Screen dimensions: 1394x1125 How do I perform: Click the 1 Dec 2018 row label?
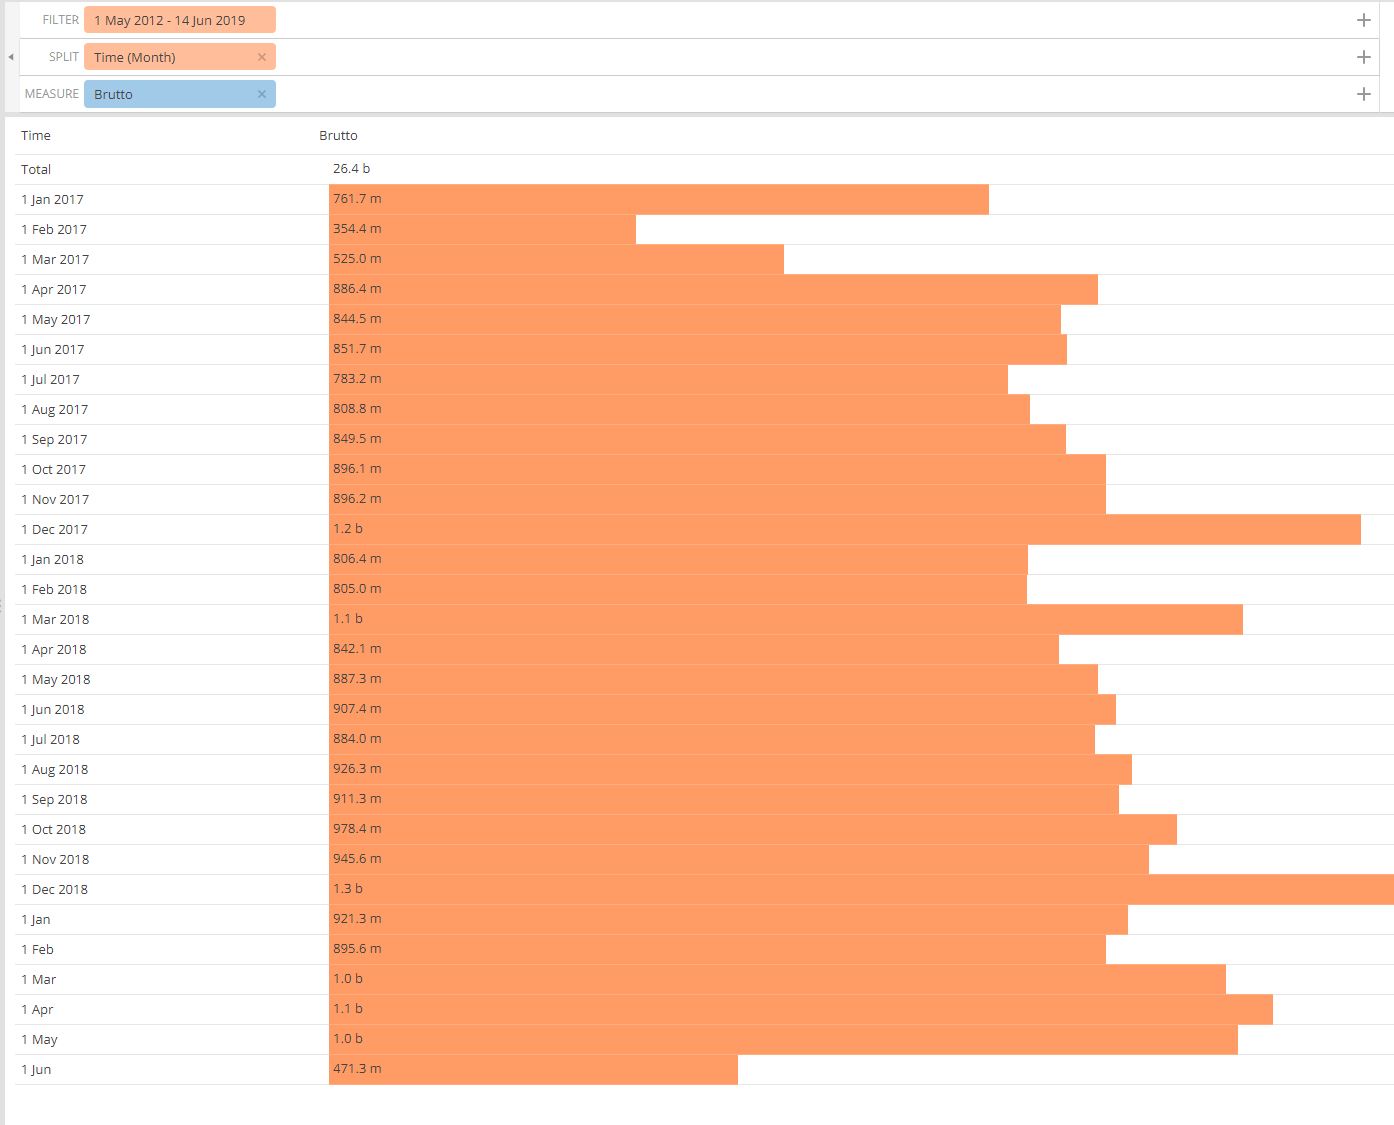[x=54, y=889]
